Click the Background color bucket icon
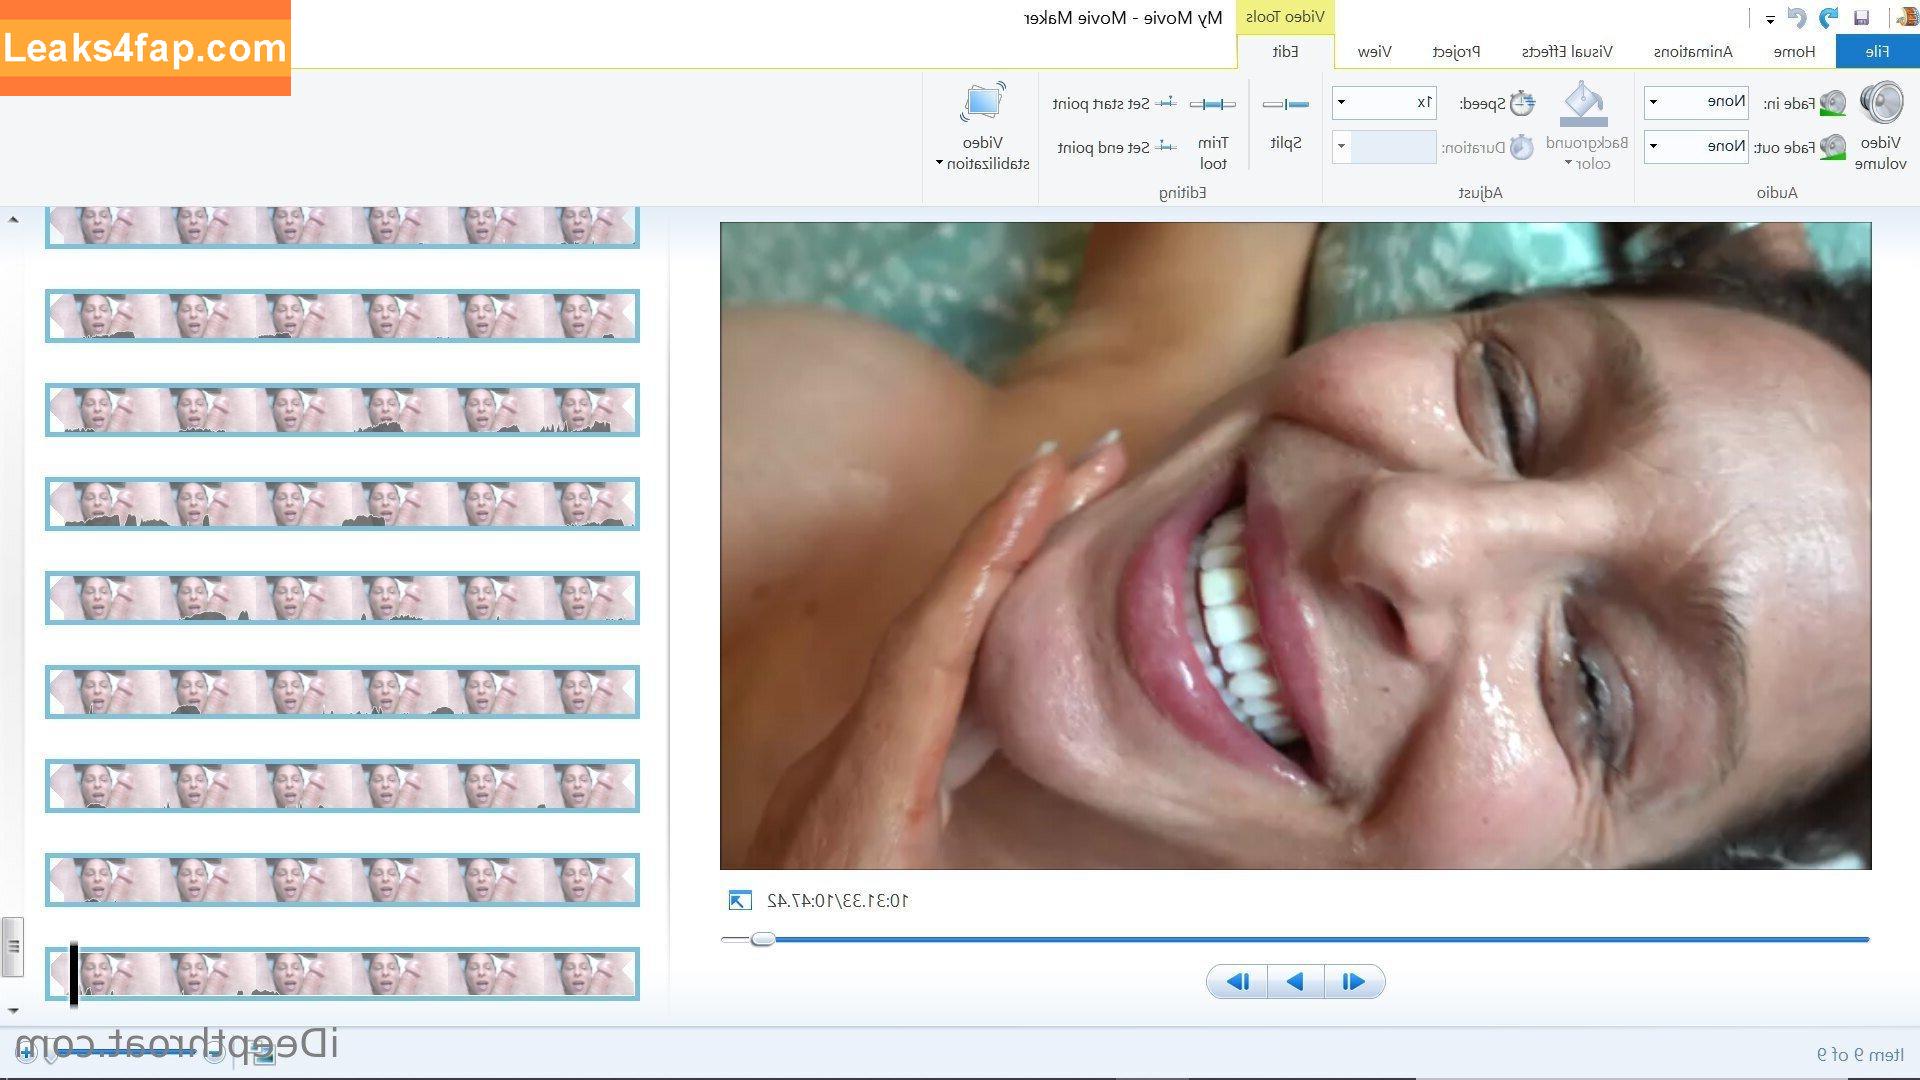Viewport: 1920px width, 1080px height. pyautogui.click(x=1583, y=104)
